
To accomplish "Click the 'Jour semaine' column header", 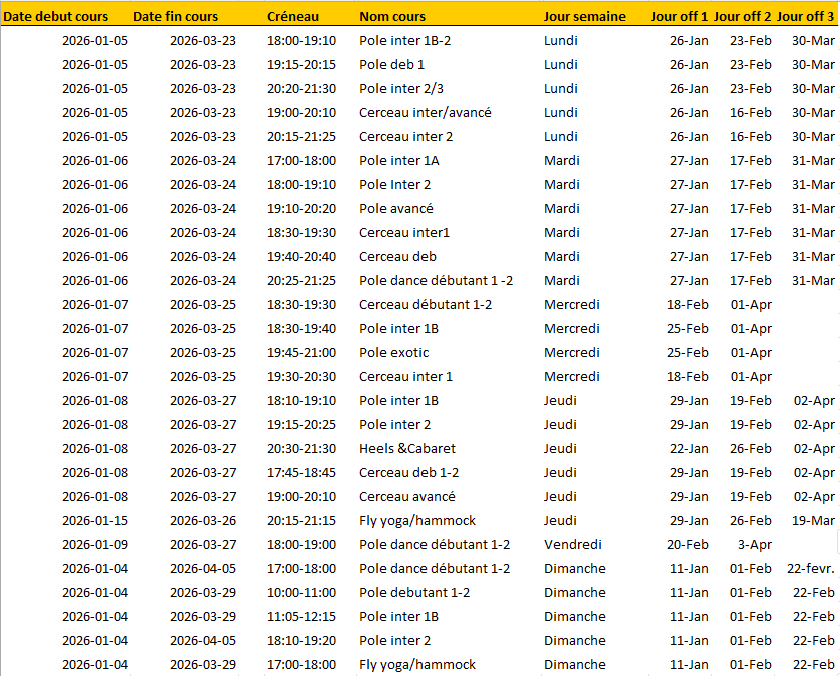I will click(585, 16).
